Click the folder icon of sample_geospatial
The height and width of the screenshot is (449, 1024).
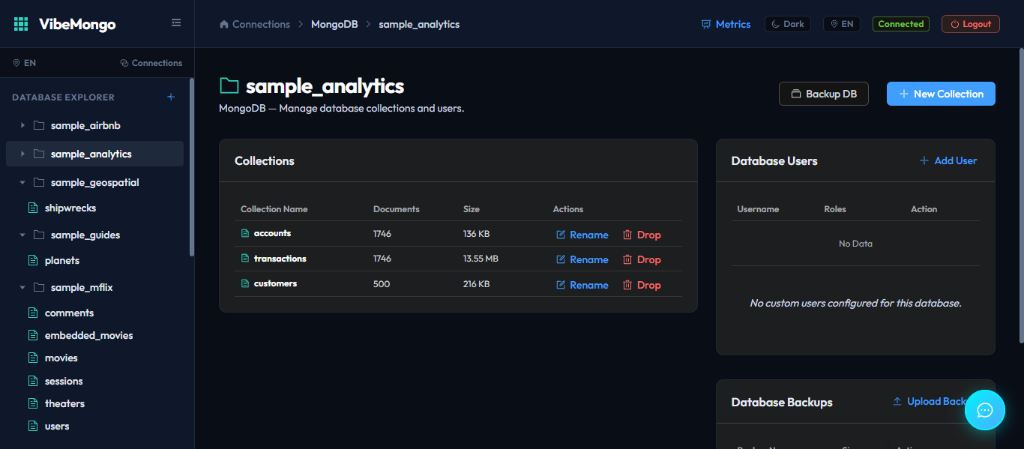39,182
